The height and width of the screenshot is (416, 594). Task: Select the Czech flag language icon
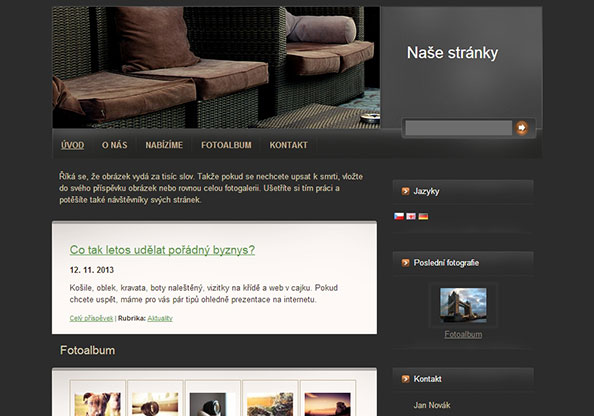tap(399, 216)
